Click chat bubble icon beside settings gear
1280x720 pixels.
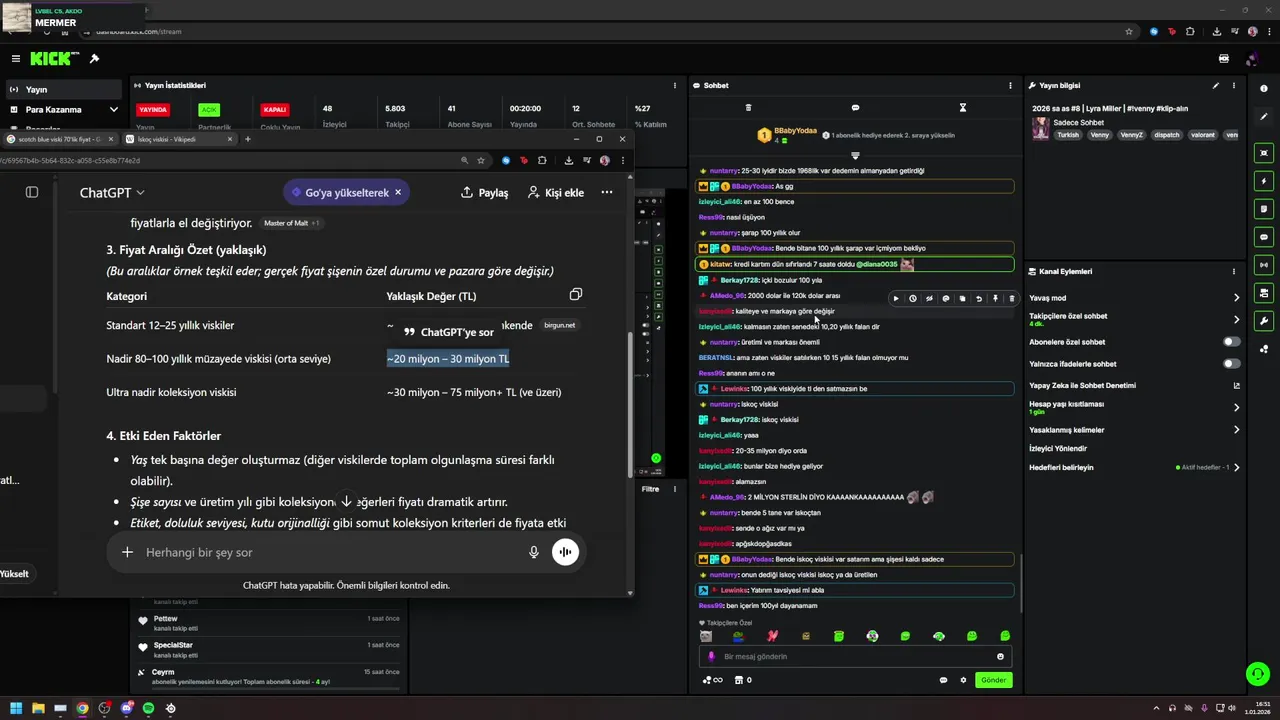[943, 680]
